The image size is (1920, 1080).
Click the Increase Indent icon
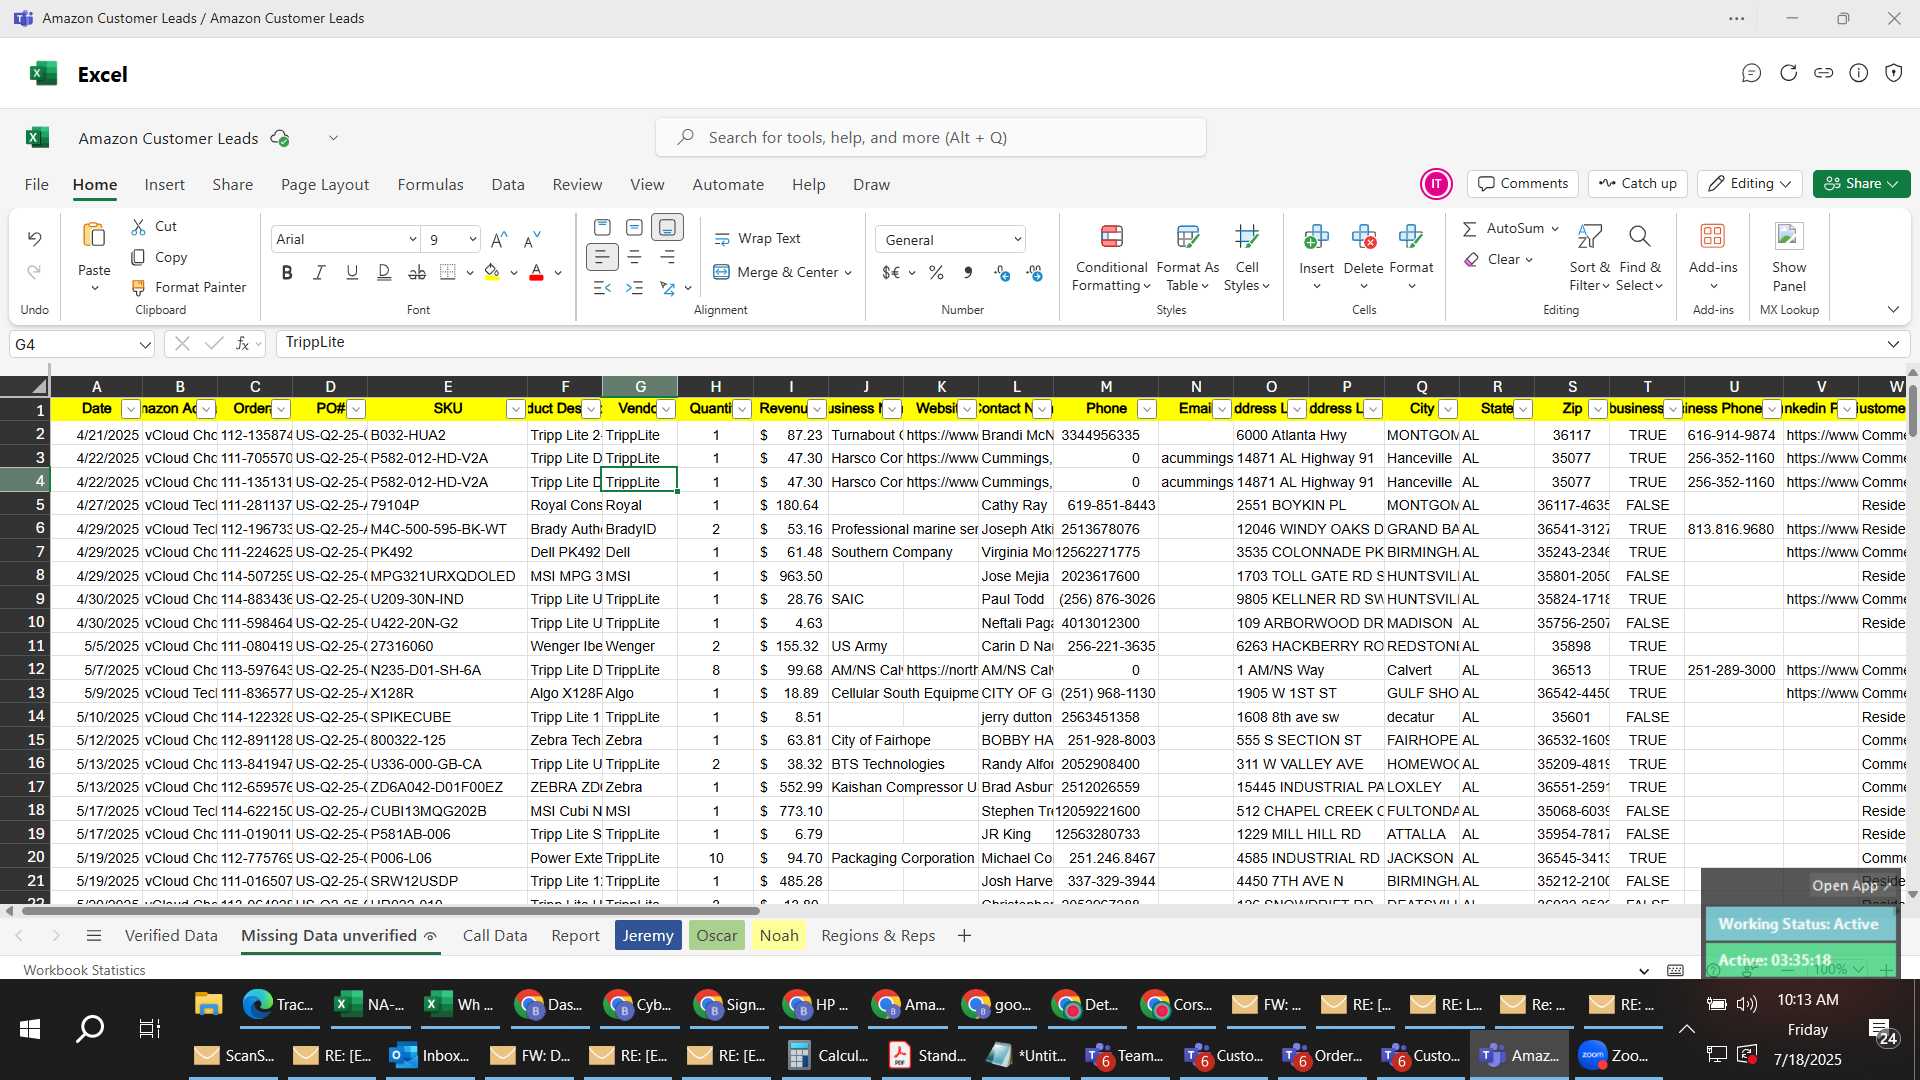click(x=634, y=288)
